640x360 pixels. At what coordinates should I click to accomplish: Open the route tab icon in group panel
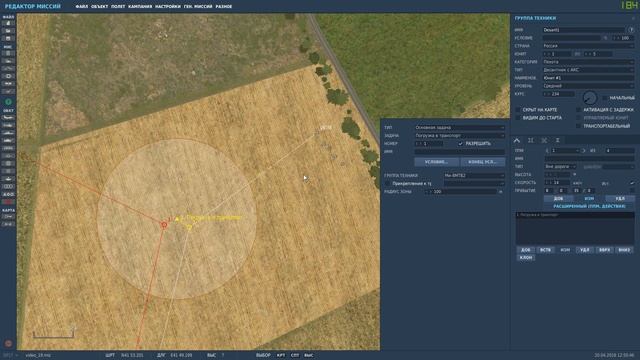pos(517,140)
